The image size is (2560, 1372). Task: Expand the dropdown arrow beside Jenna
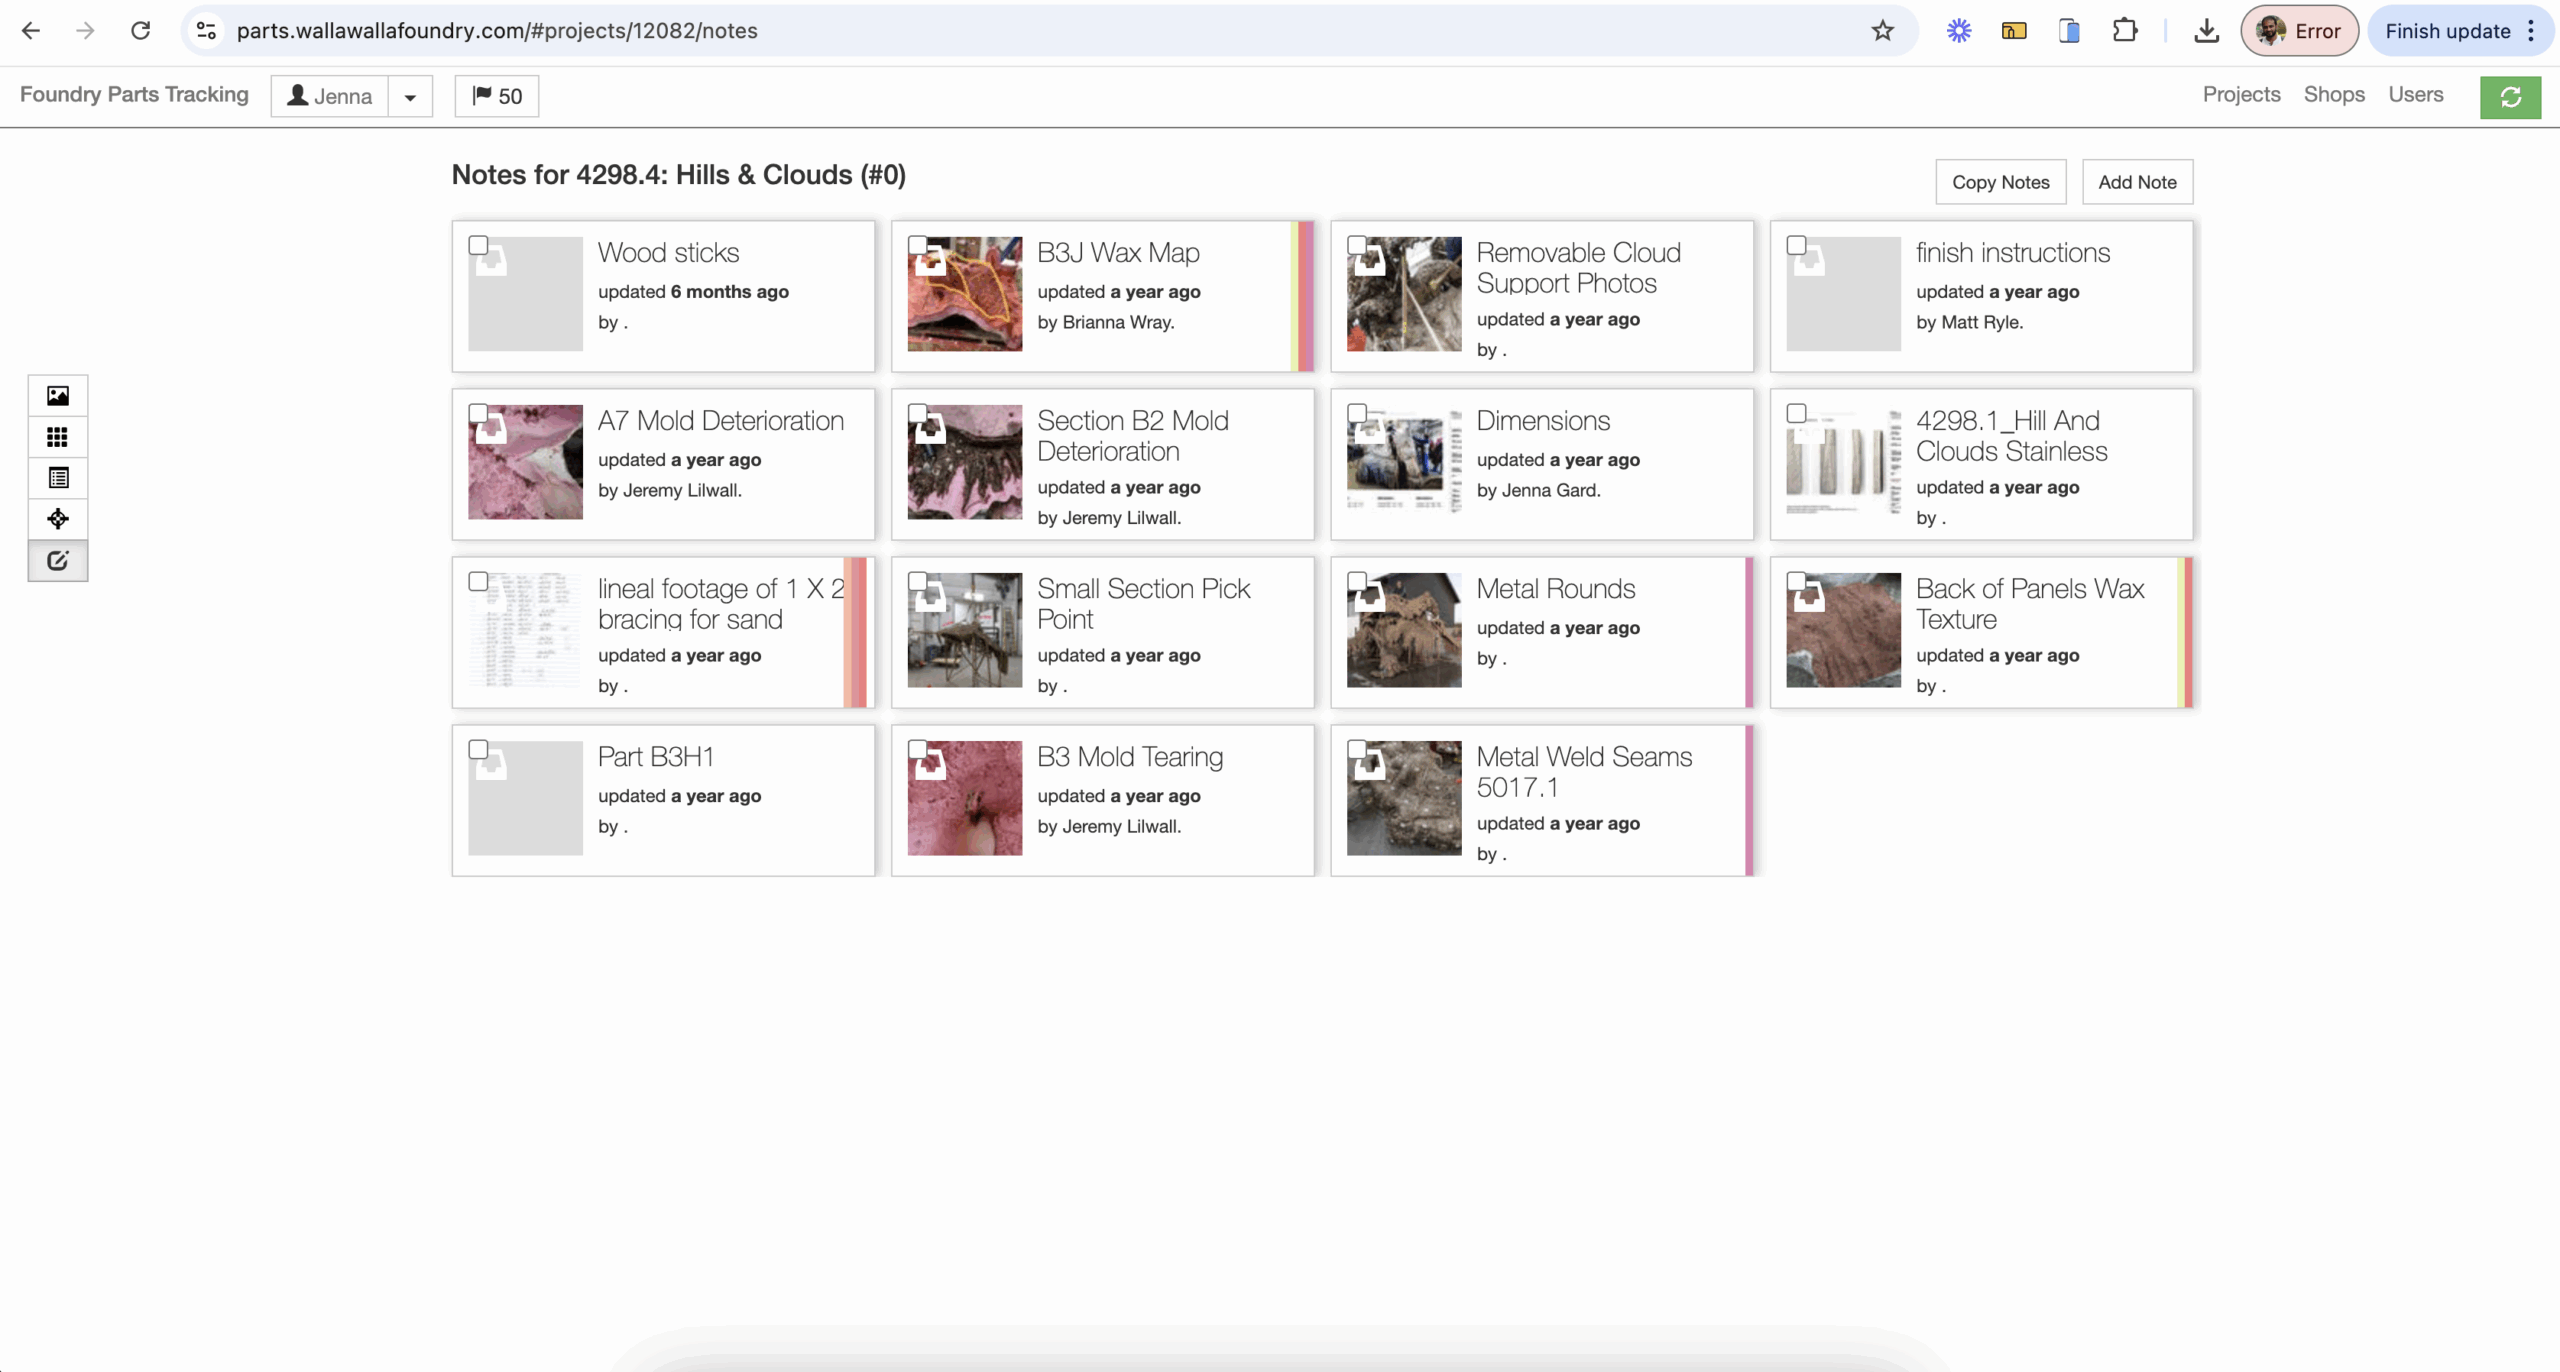click(x=410, y=97)
